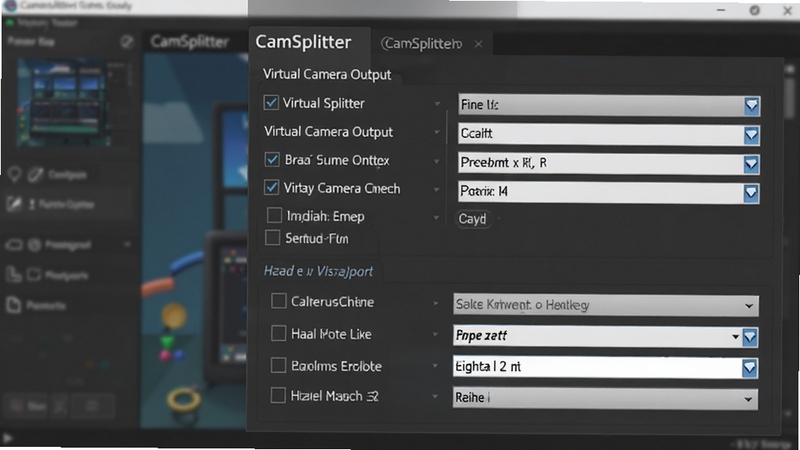Click the document page icon in the sidebar
Image resolution: width=800 pixels, height=450 pixels.
click(14, 305)
